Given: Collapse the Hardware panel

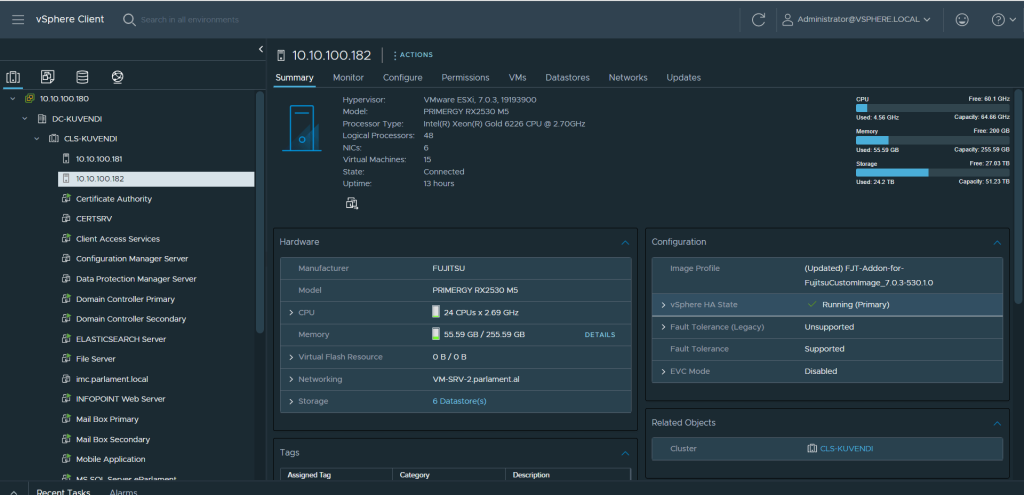Looking at the screenshot, I should point(625,242).
